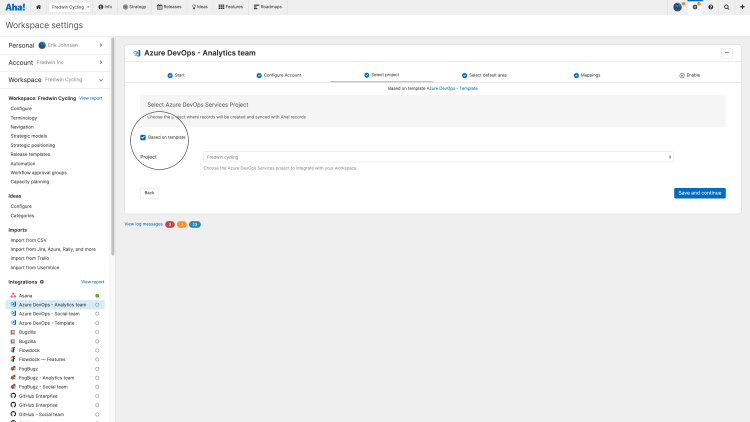750x422 pixels.
Task: Click the Integrations add gear icon
Action: [x=42, y=282]
